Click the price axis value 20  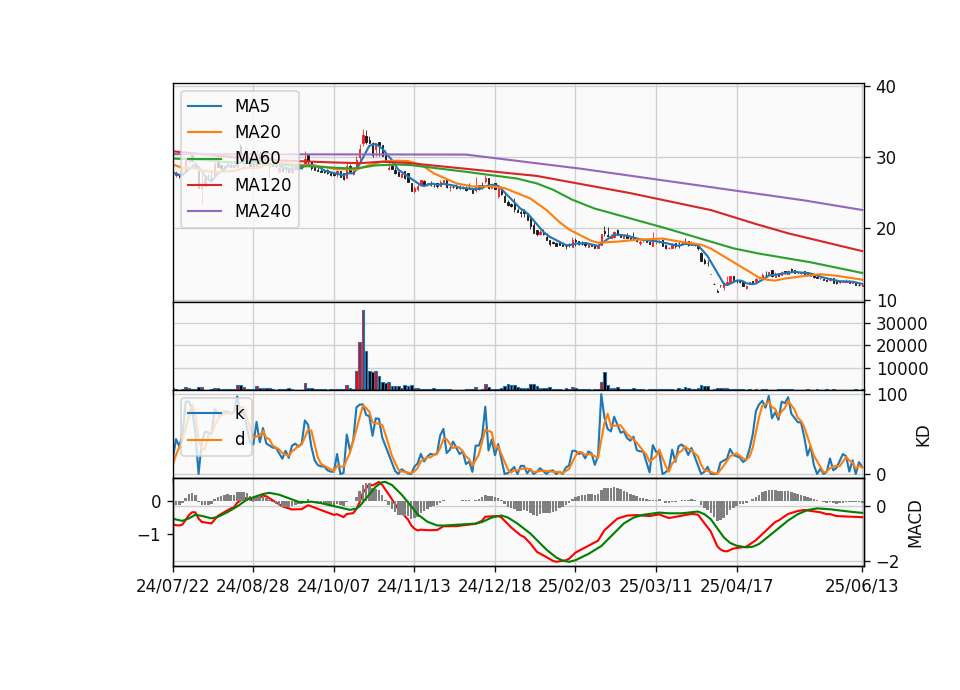click(886, 229)
